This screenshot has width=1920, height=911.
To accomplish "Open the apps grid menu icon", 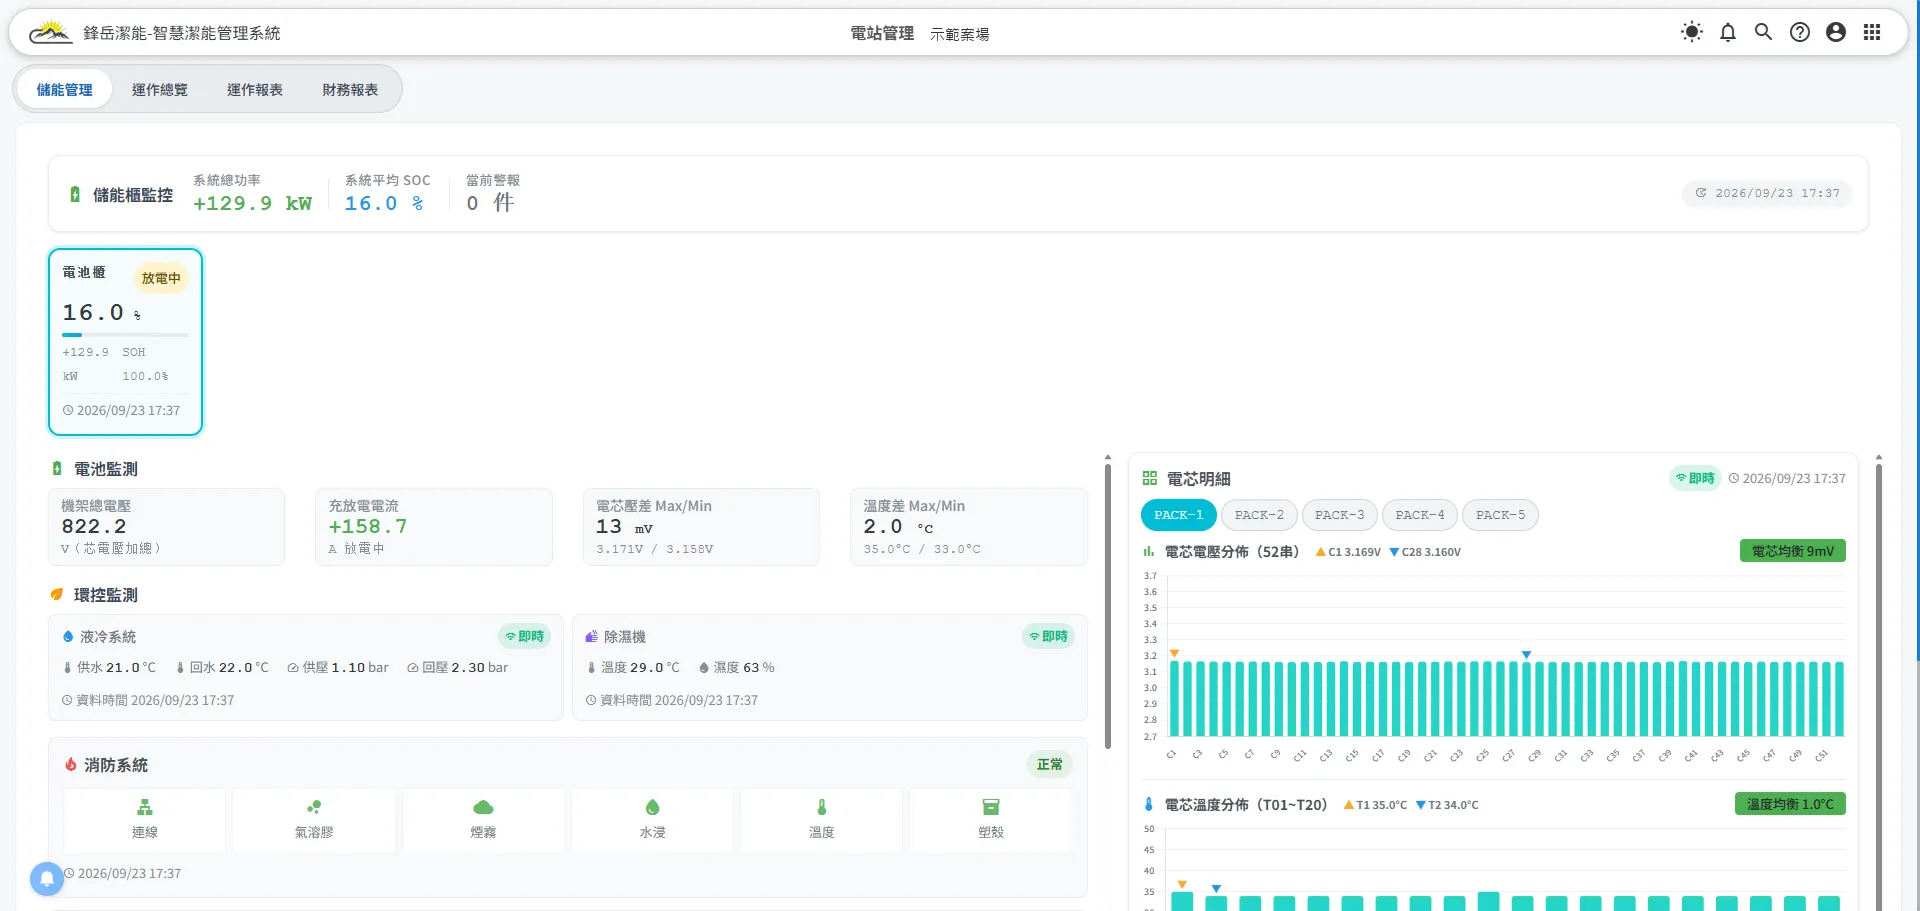I will tap(1871, 32).
